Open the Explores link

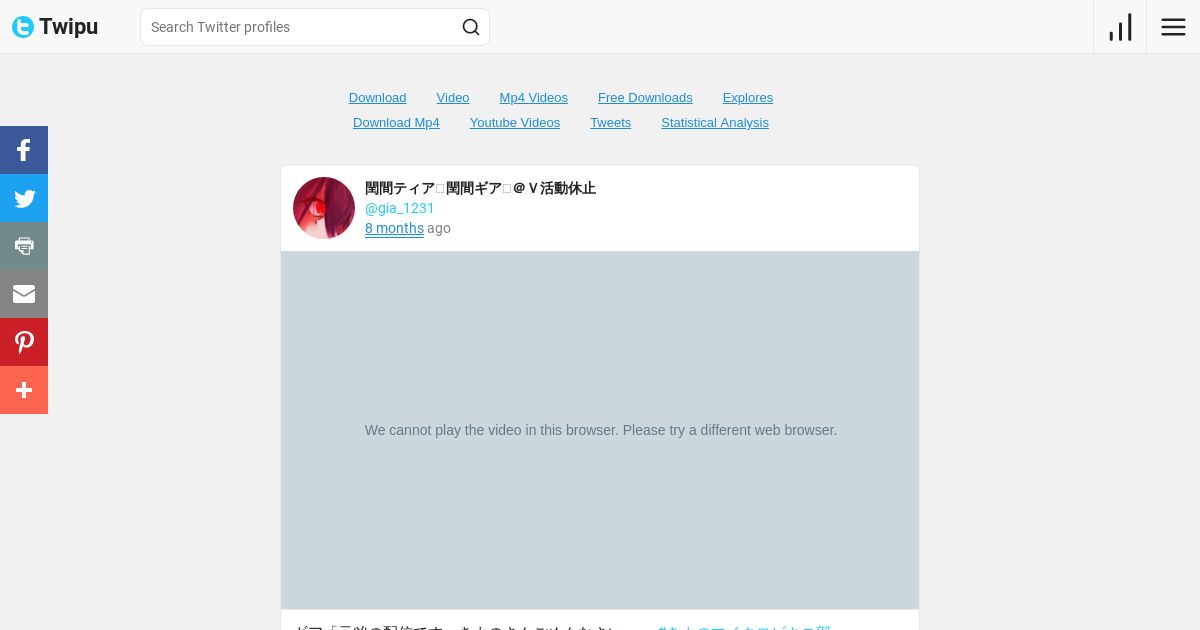point(748,97)
